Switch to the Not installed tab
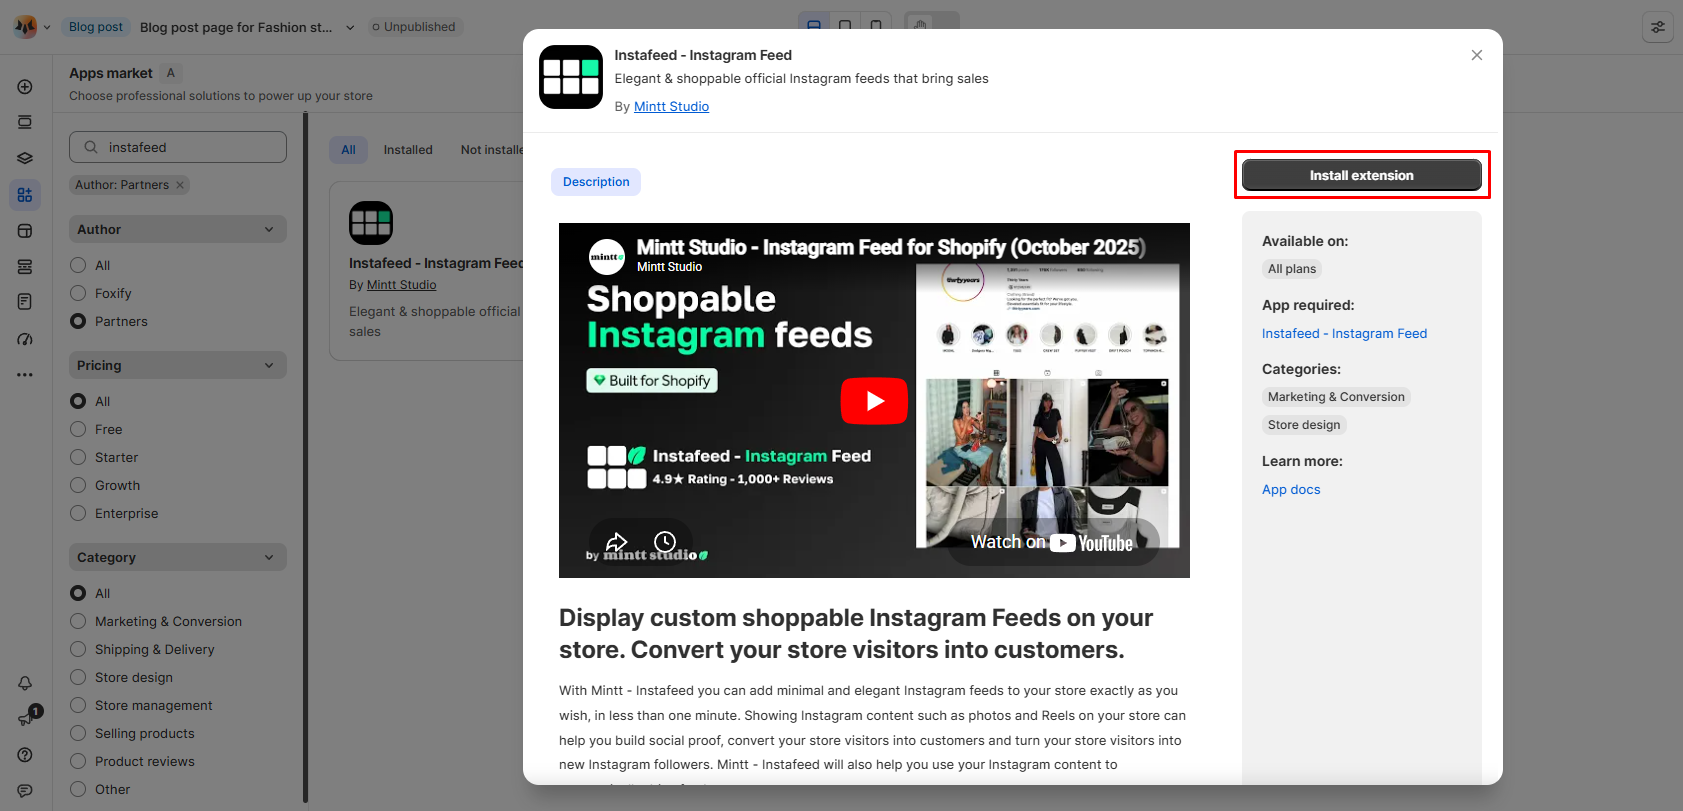Screen dimensions: 1683x811 click(x=491, y=150)
